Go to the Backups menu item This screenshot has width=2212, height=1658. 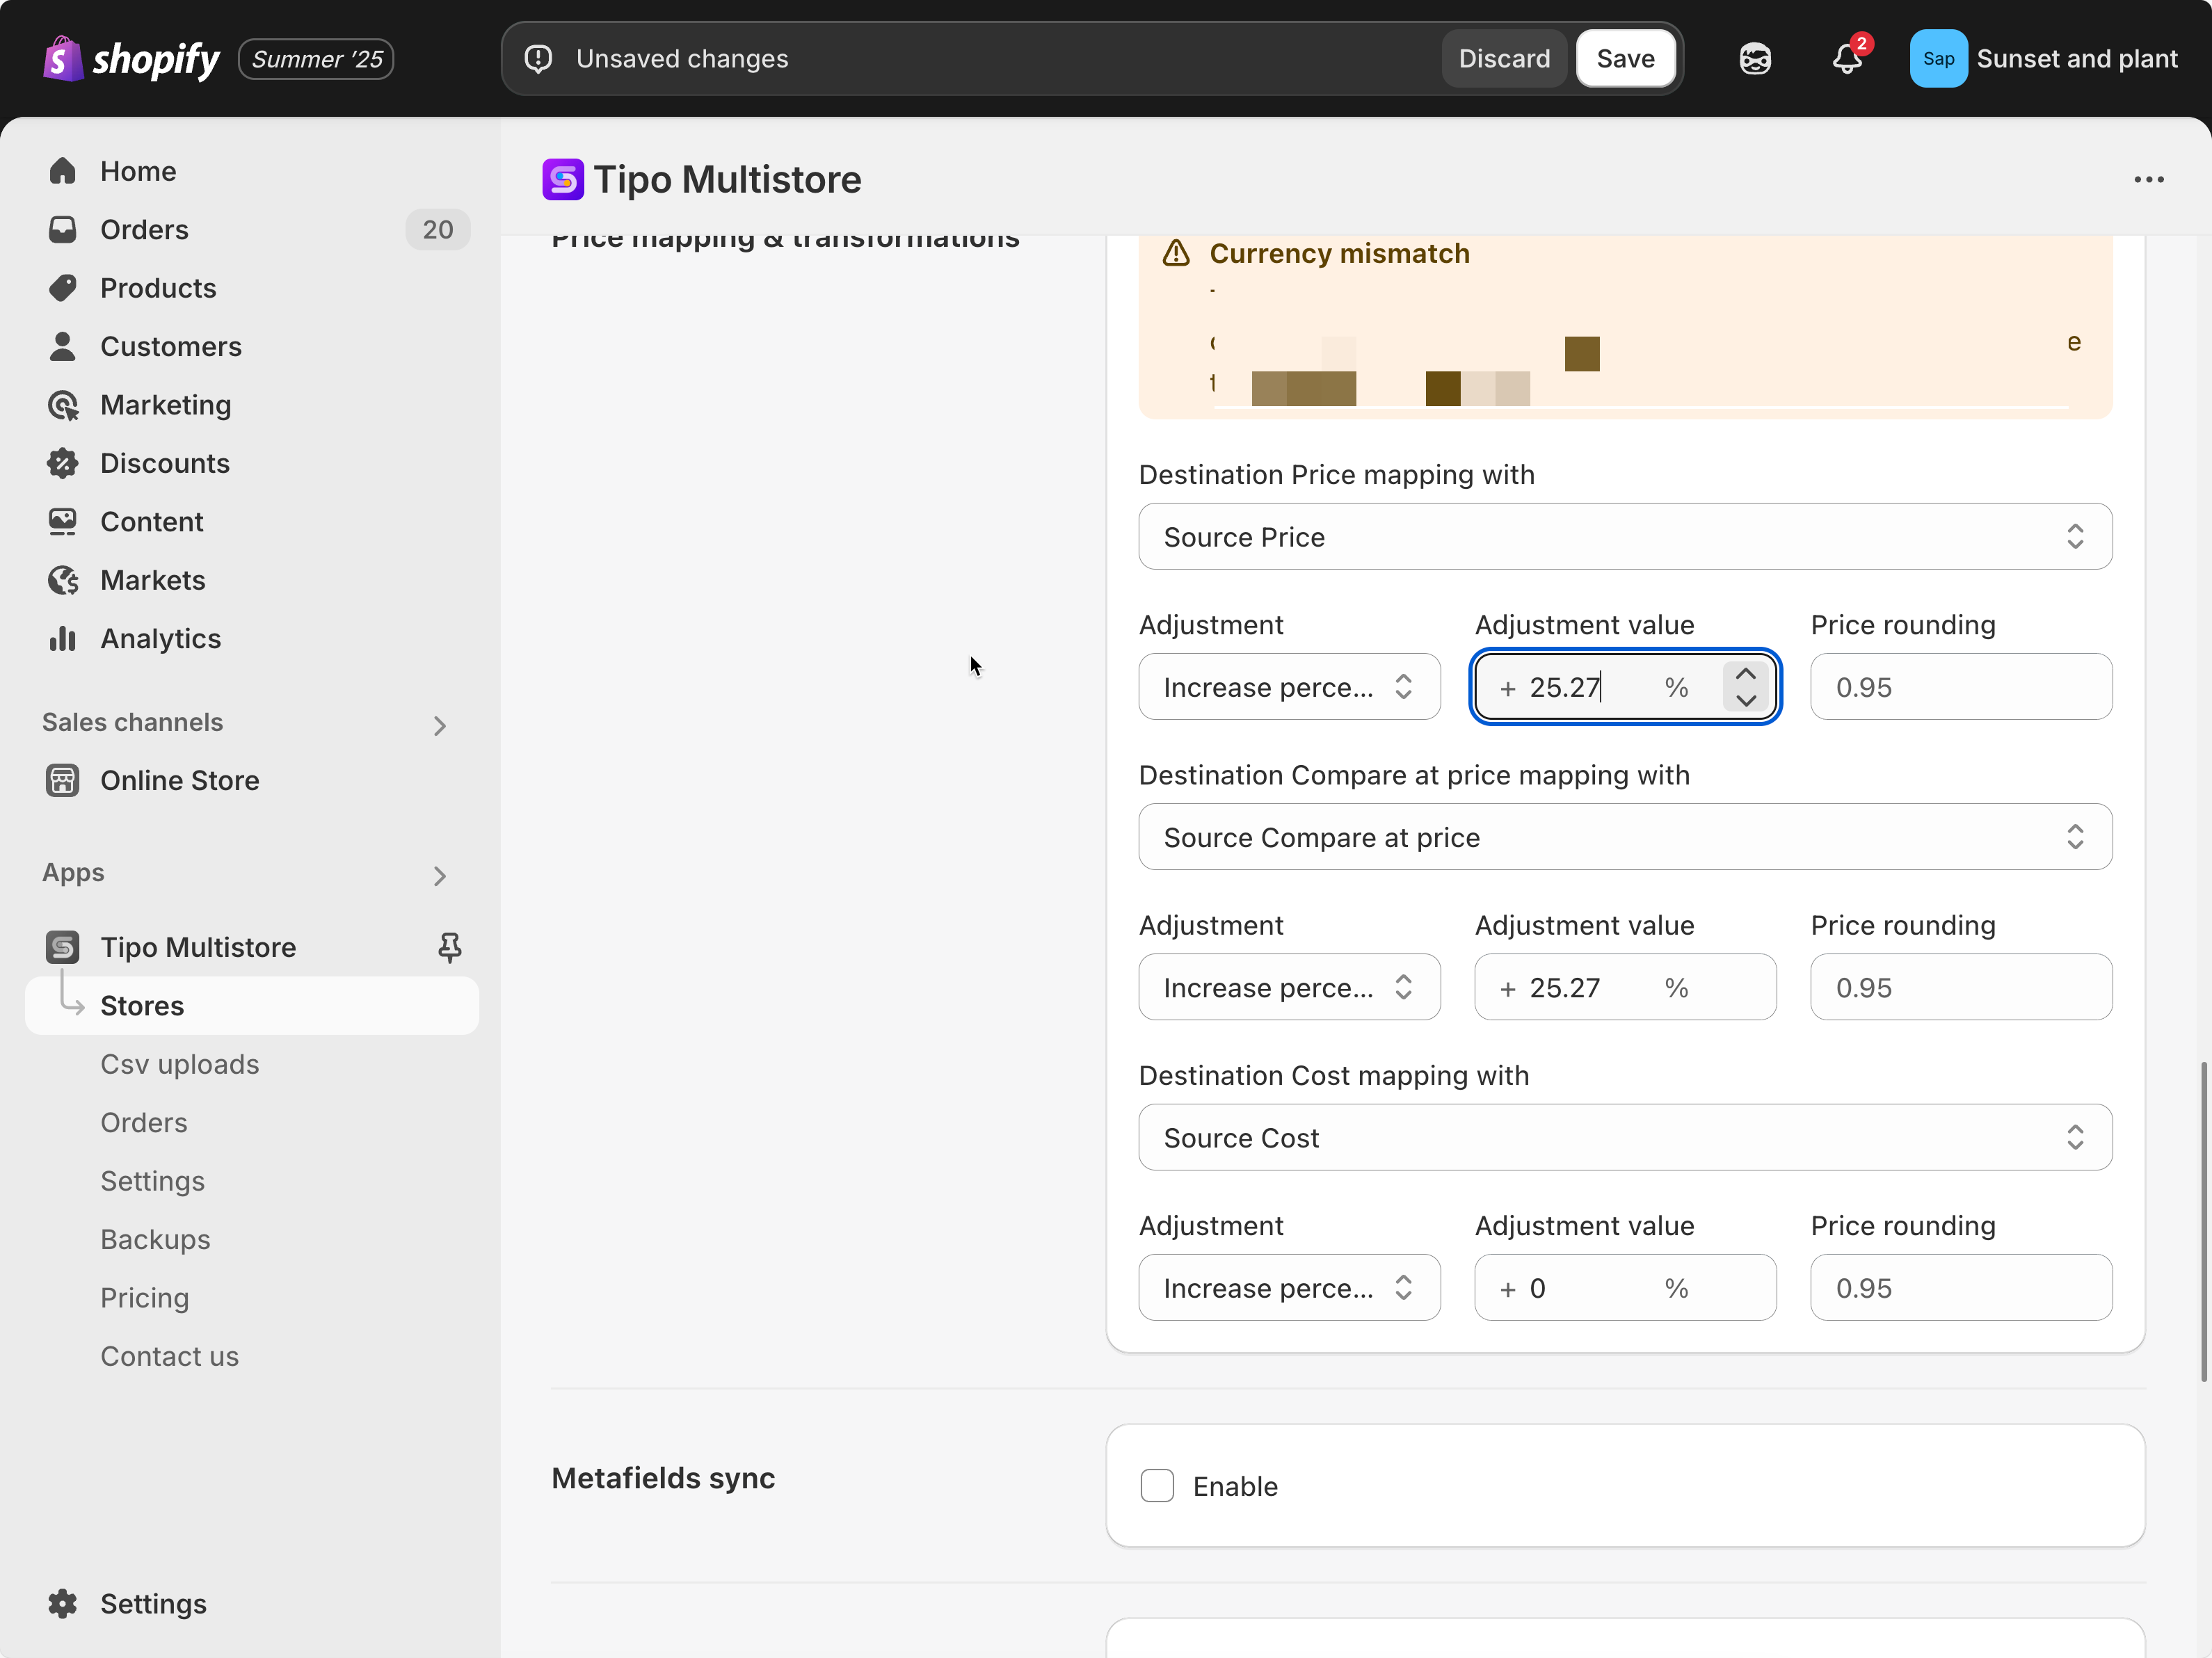(155, 1239)
